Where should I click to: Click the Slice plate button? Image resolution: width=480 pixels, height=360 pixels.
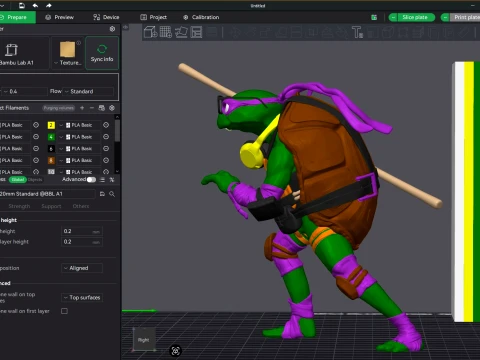[416, 17]
